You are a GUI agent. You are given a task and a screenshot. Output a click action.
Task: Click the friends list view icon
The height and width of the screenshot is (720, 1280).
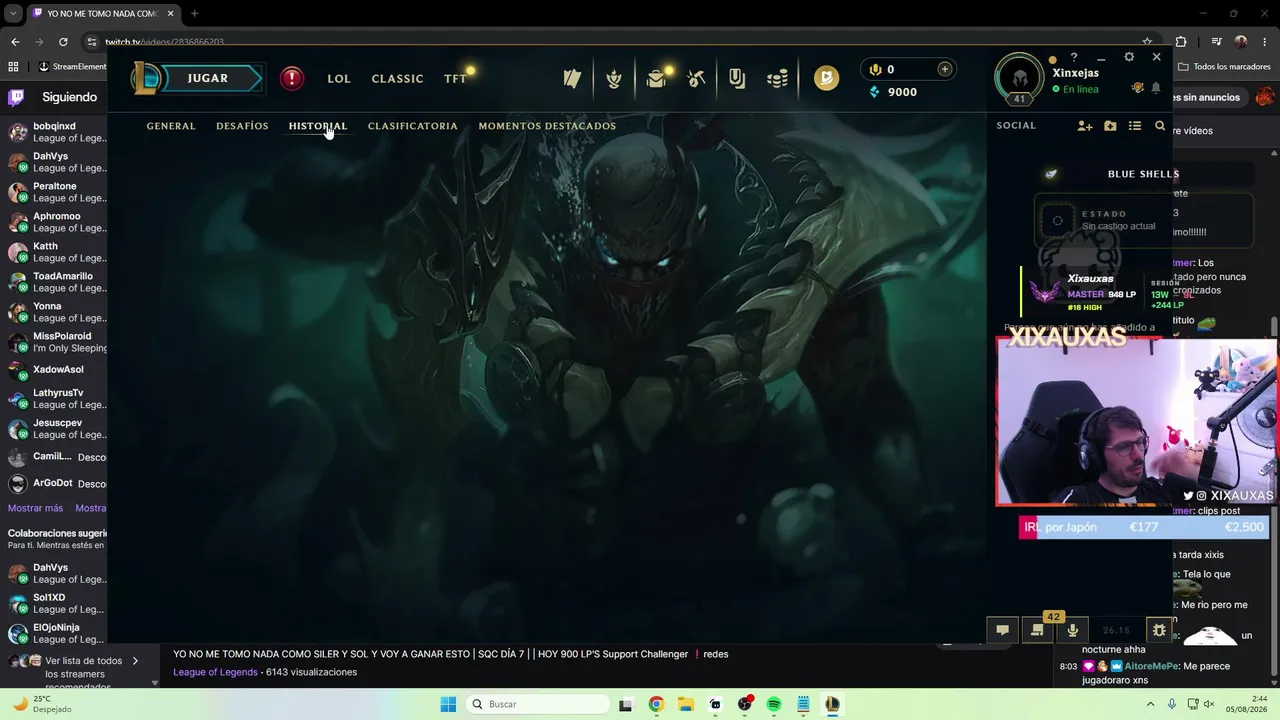pos(1135,126)
